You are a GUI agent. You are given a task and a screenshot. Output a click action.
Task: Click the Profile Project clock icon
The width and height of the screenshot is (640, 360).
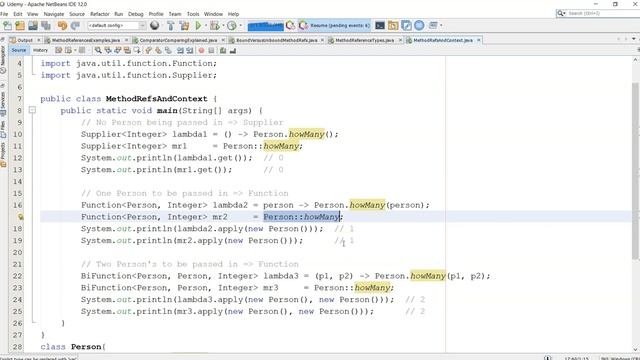(x=231, y=26)
